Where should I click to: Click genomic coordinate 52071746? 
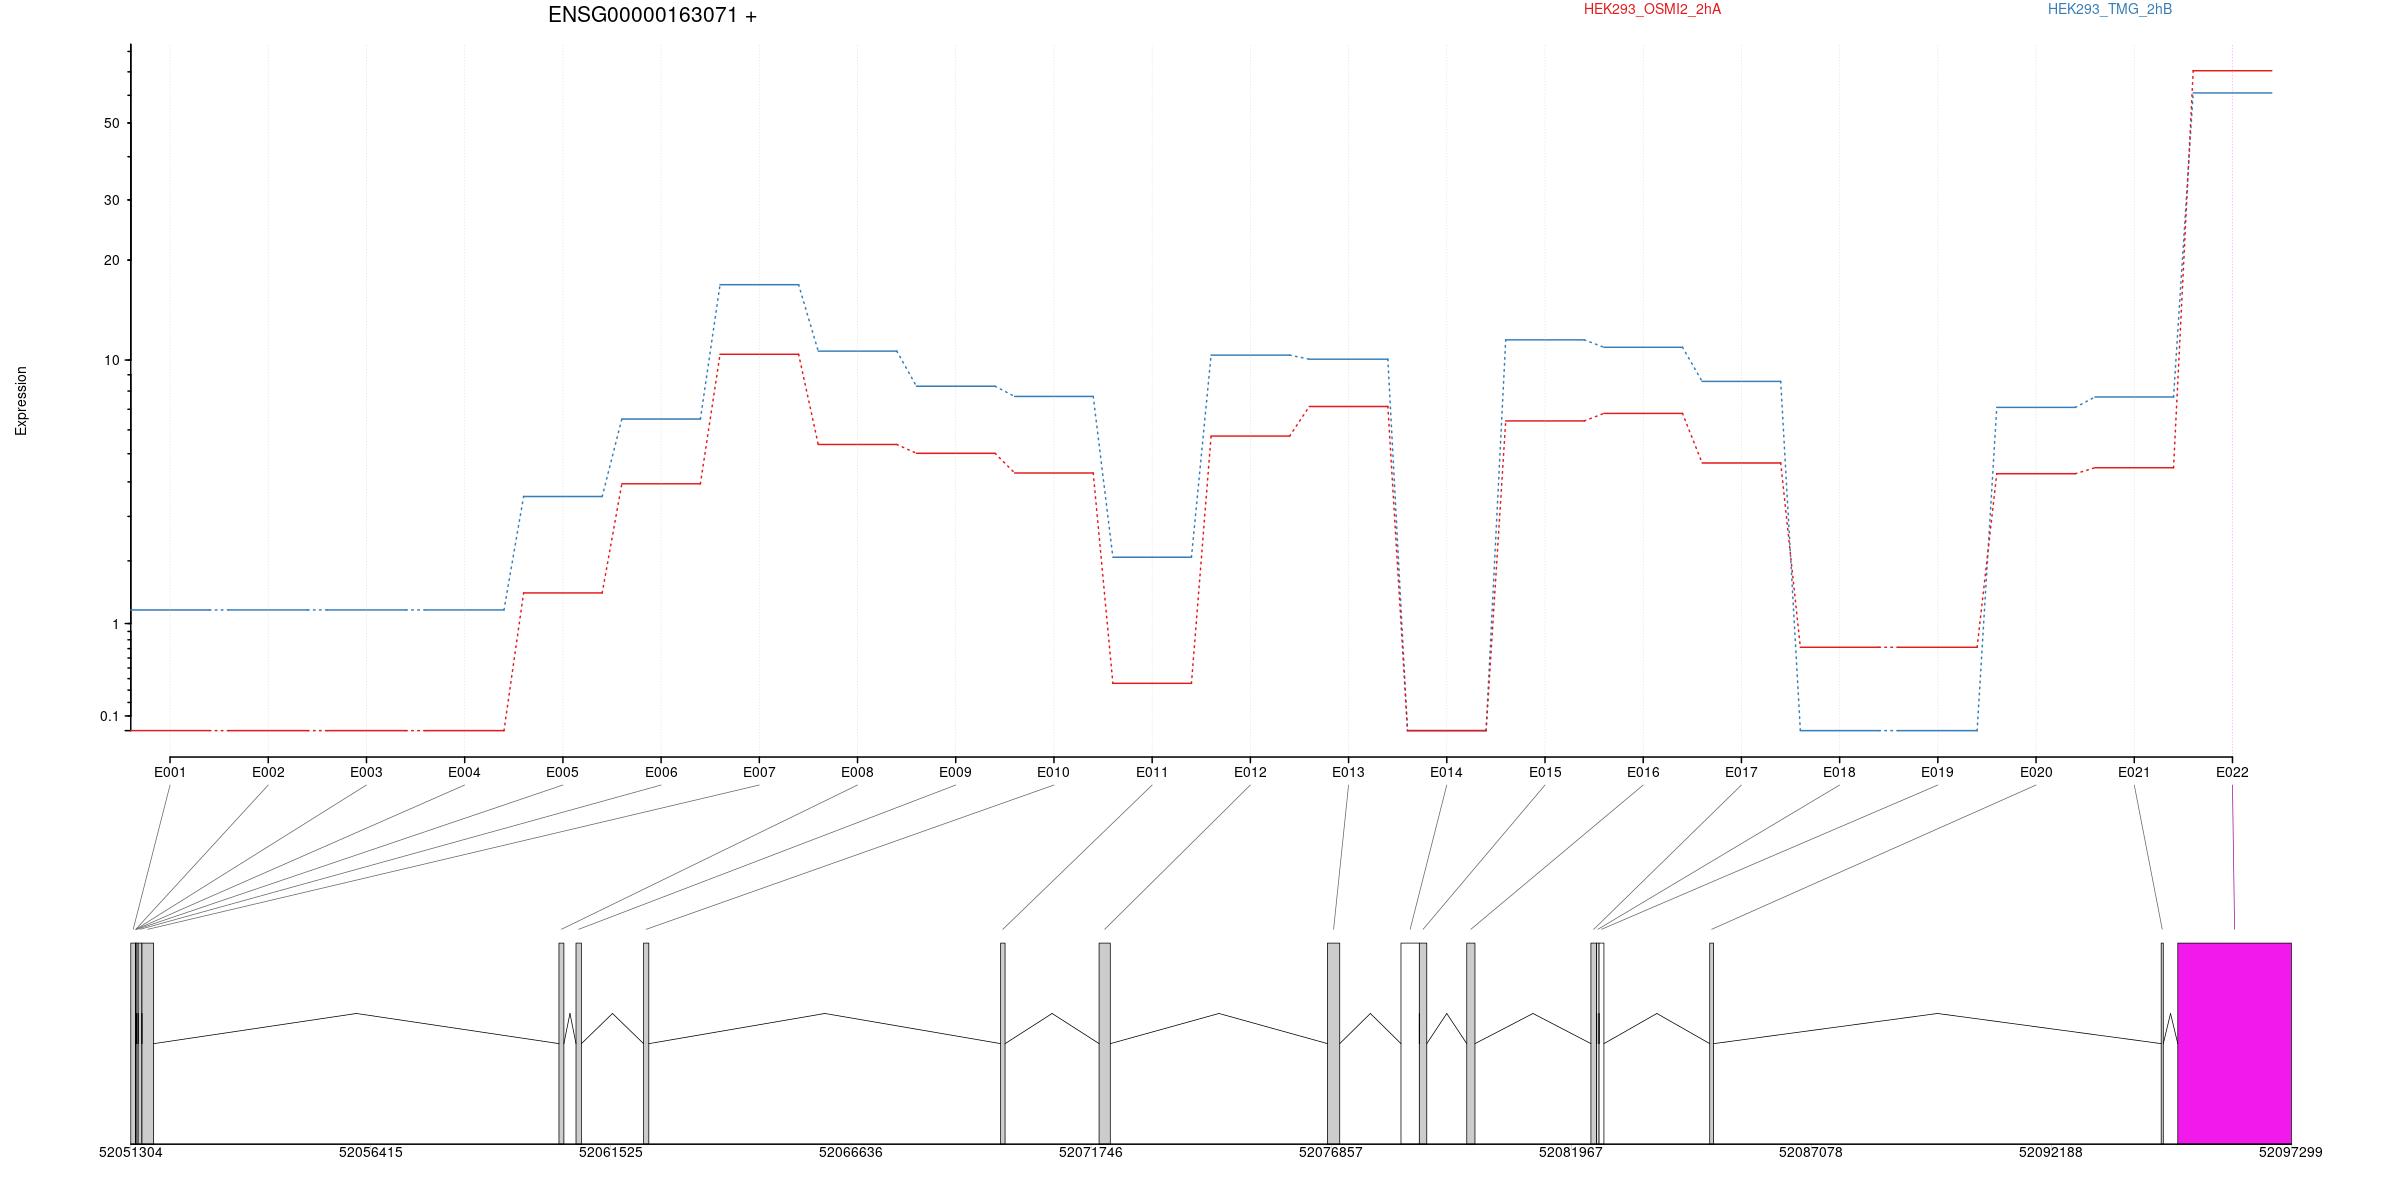click(x=1091, y=1152)
